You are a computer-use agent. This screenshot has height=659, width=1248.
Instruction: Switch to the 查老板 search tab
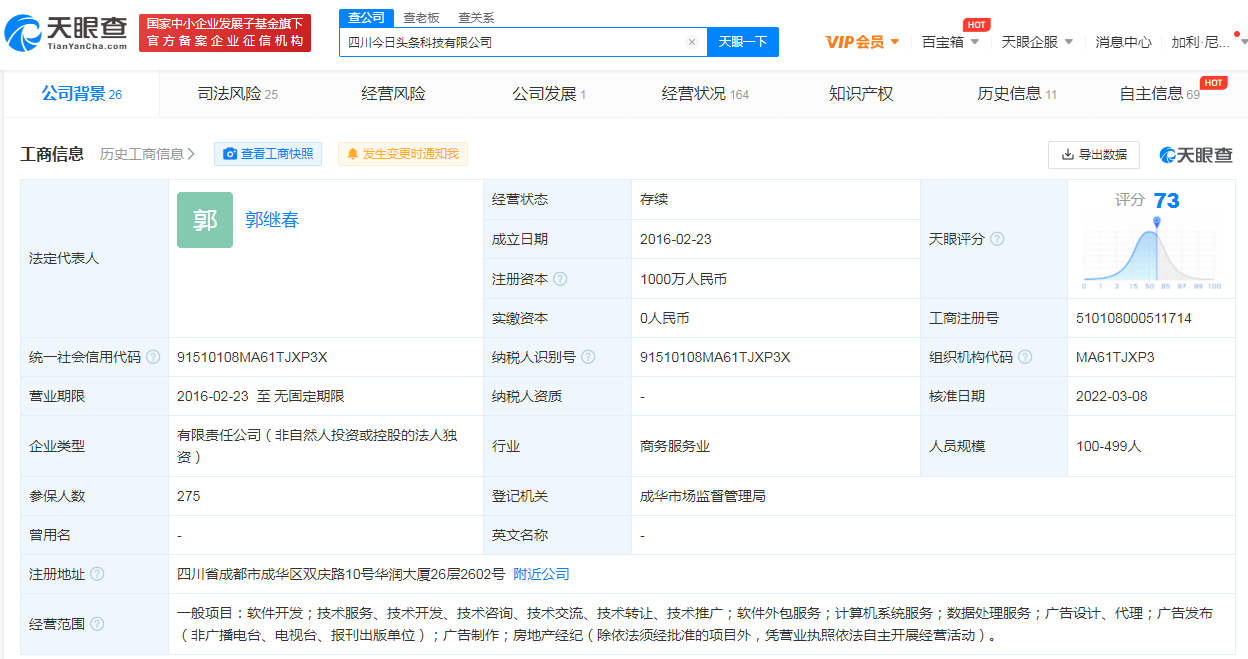click(x=421, y=18)
